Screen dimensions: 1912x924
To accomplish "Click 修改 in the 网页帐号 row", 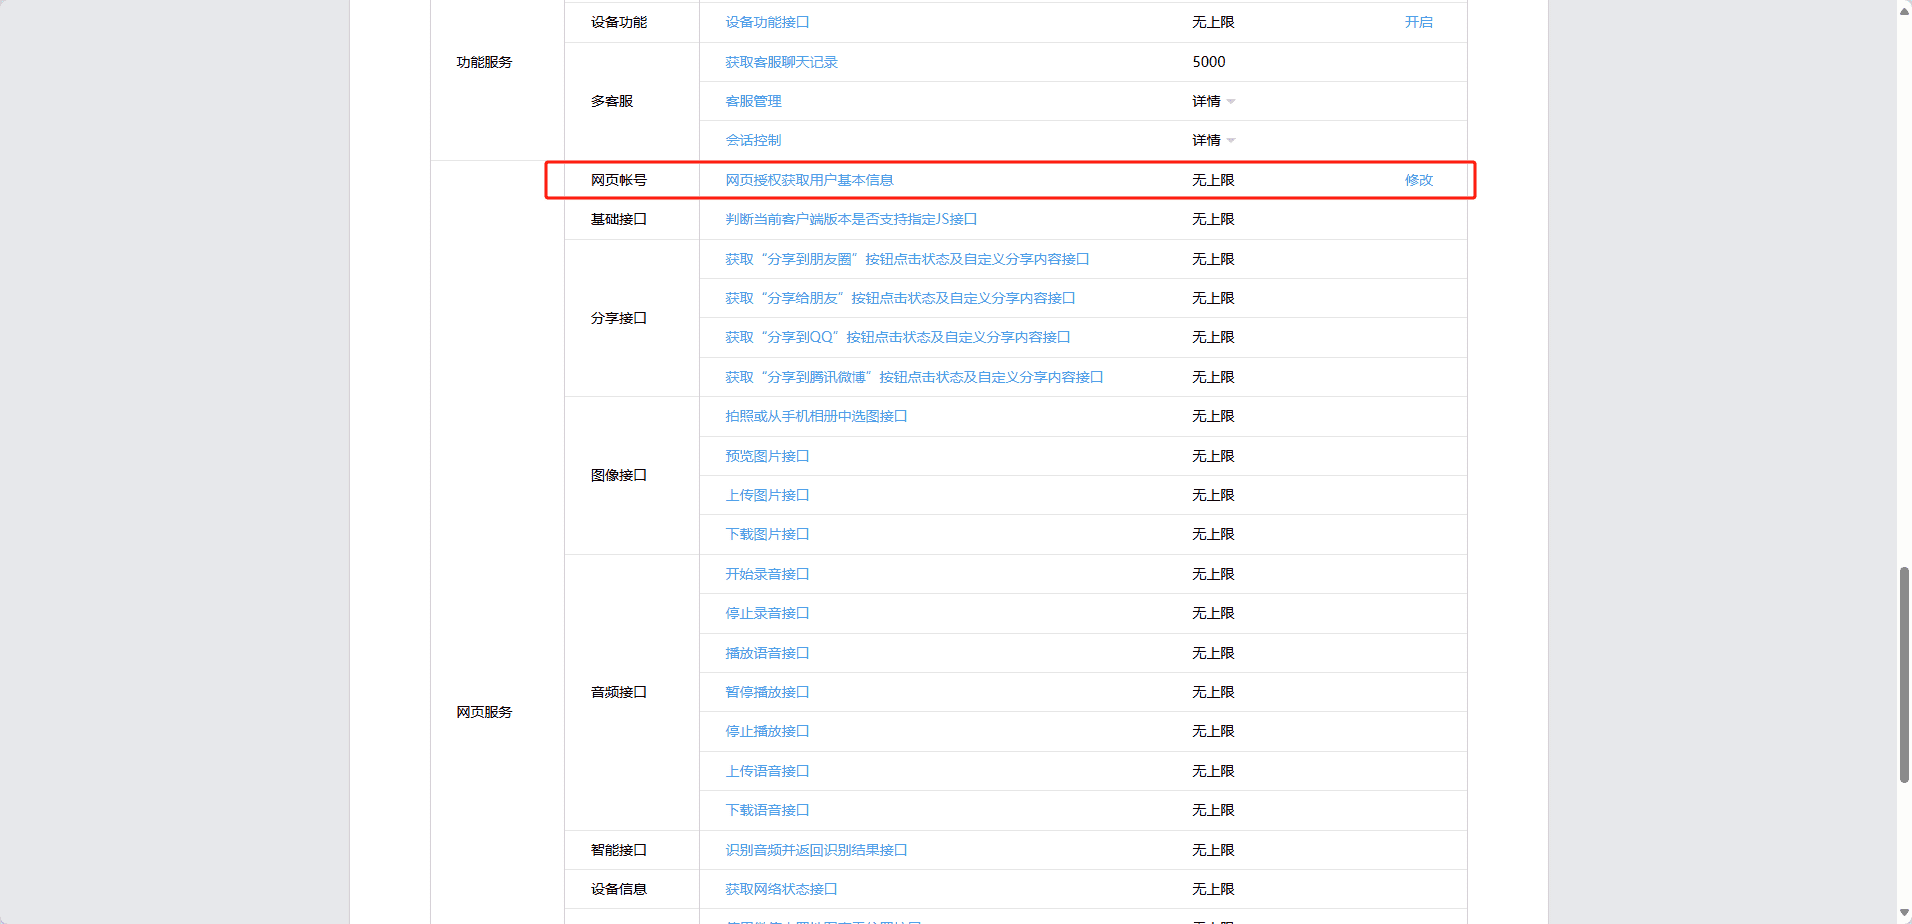I will click(x=1418, y=180).
